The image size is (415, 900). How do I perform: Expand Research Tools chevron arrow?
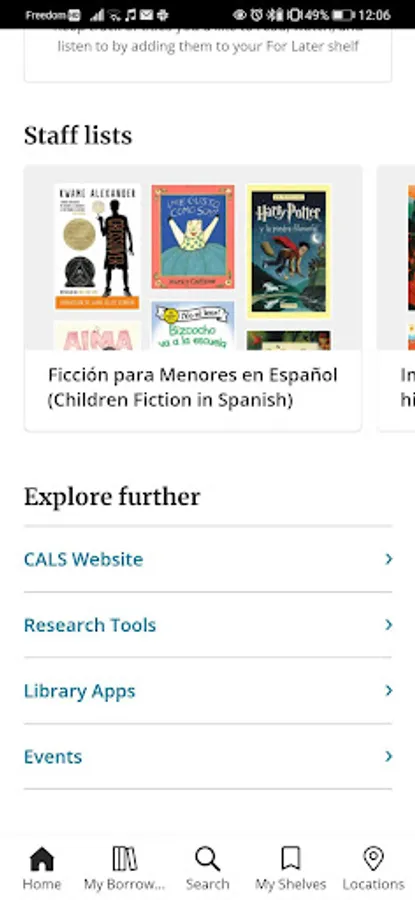[x=389, y=624]
